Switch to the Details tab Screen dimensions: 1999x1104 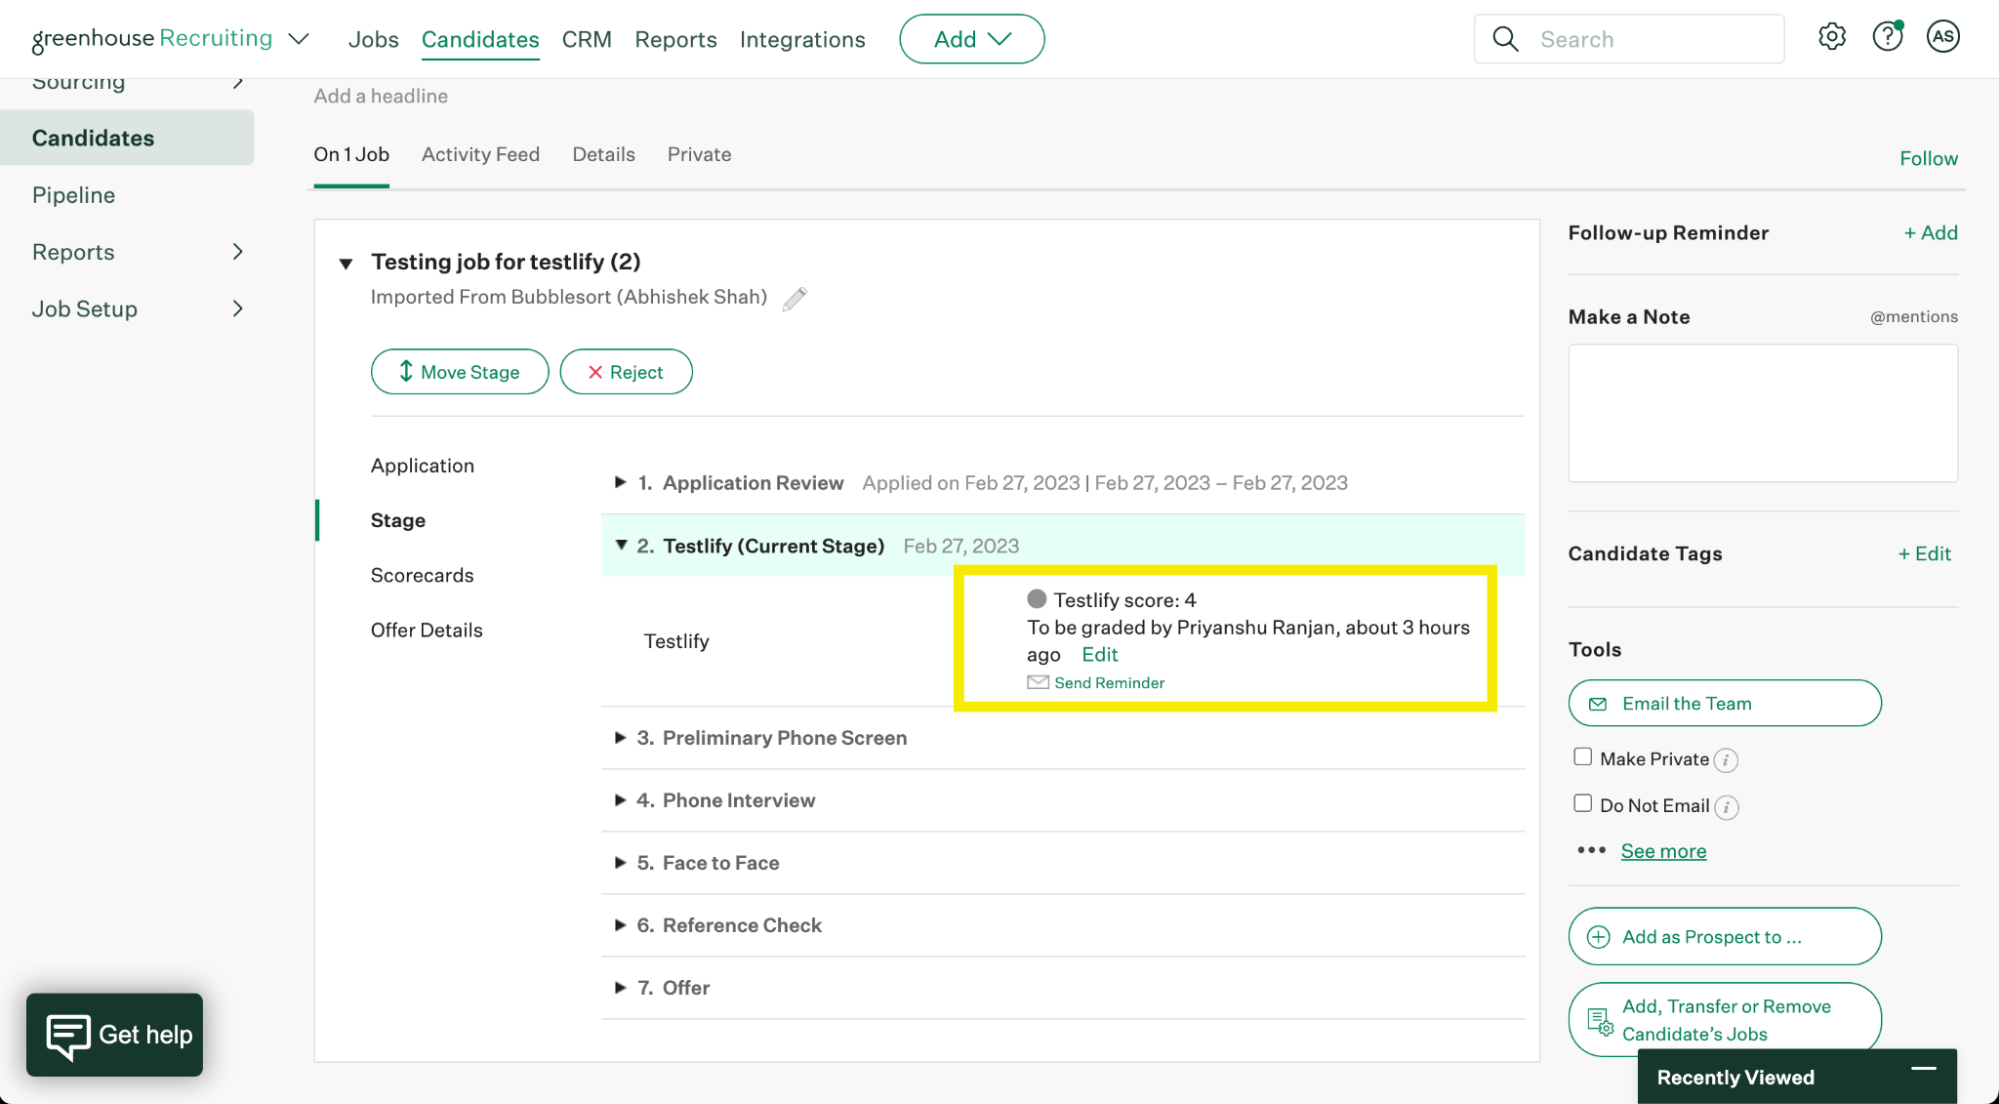[603, 154]
